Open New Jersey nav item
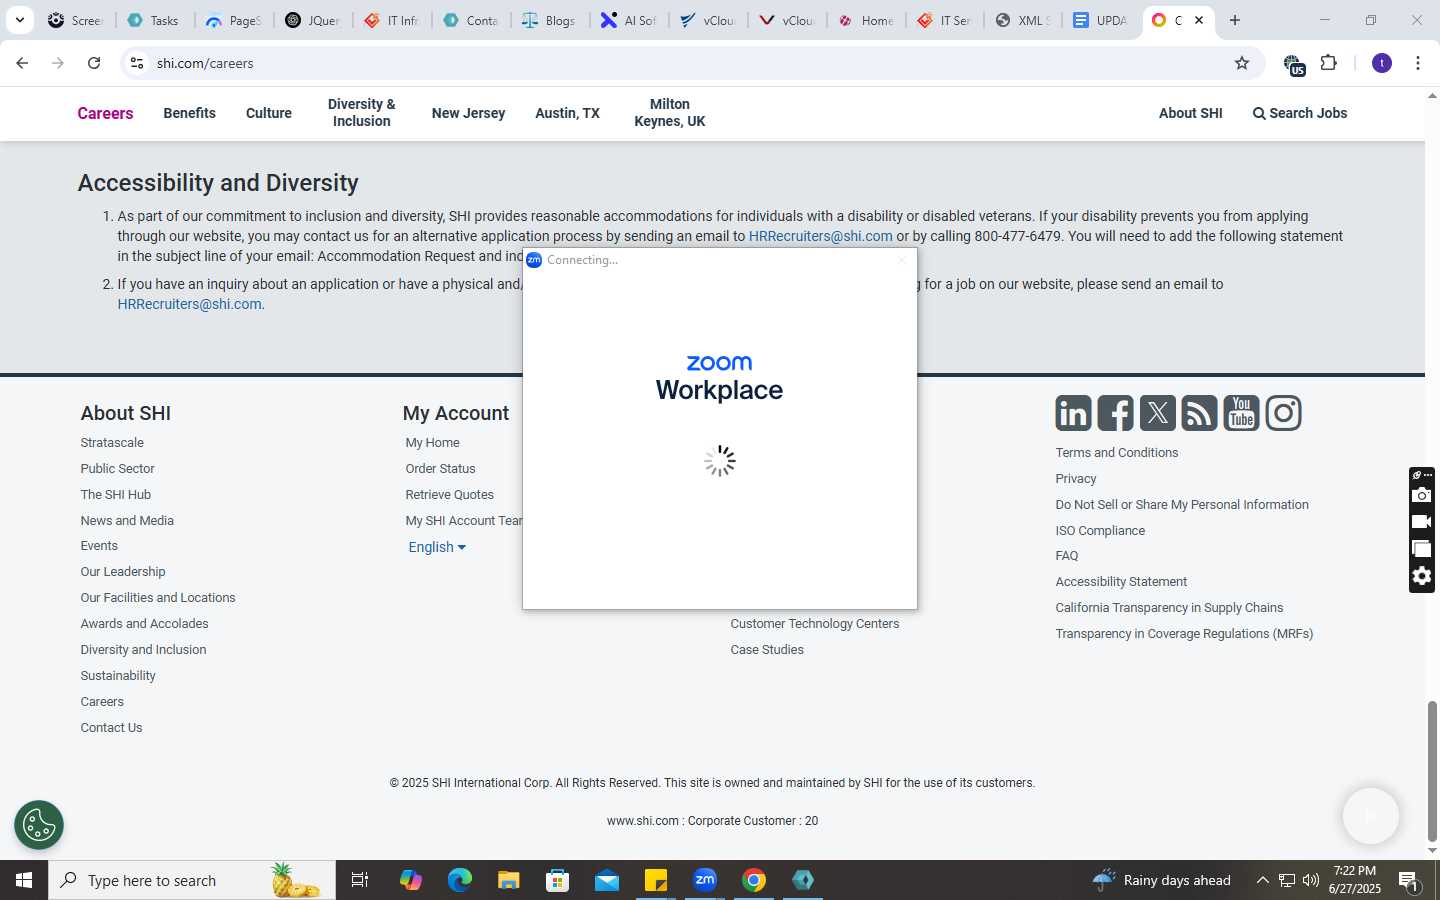This screenshot has height=900, width=1440. (x=468, y=113)
